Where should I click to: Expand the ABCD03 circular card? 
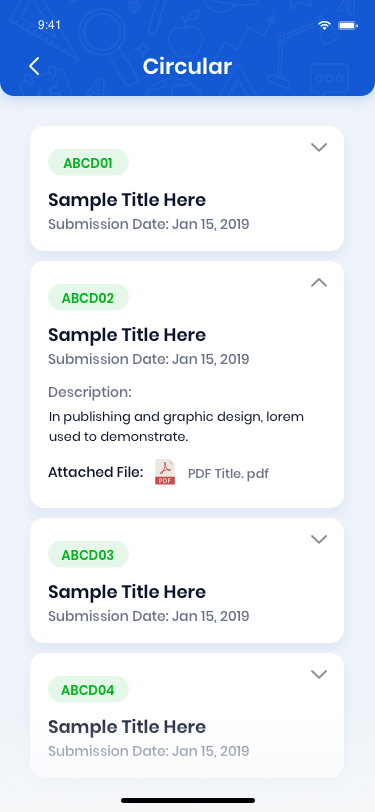pyautogui.click(x=319, y=539)
